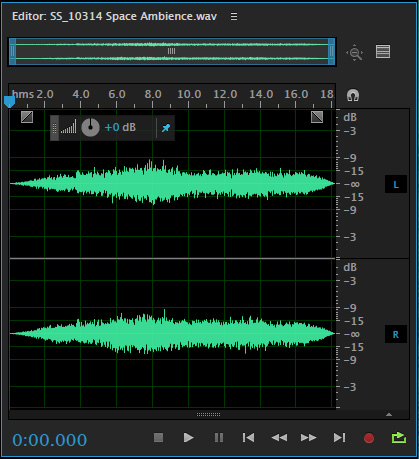The height and width of the screenshot is (459, 419).
Task: Click the left channel waveform
Action: tap(172, 183)
